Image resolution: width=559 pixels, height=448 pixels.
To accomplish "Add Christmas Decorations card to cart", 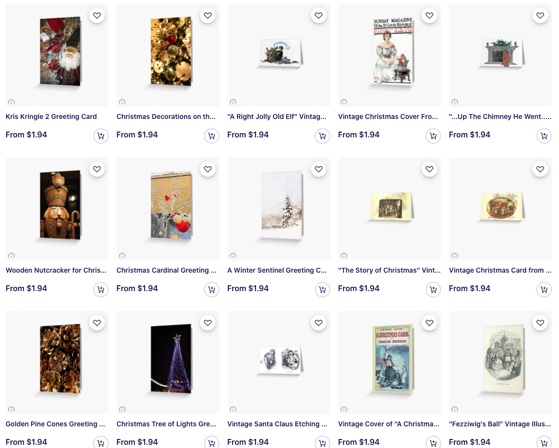I will [211, 136].
